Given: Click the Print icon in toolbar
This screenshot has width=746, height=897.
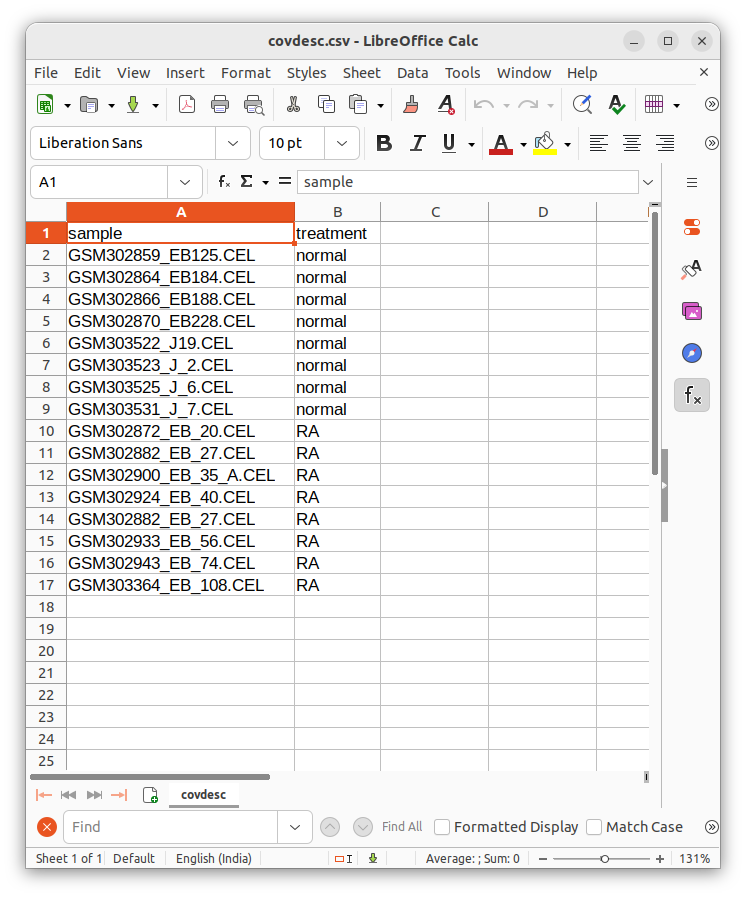Looking at the screenshot, I should click(220, 105).
